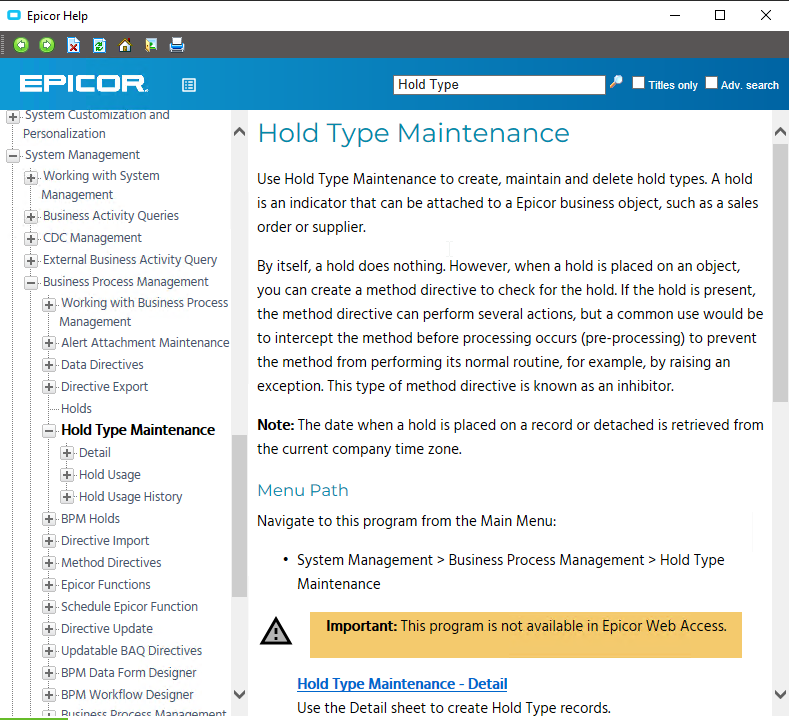Enable the Adv. search checkbox

[x=711, y=83]
